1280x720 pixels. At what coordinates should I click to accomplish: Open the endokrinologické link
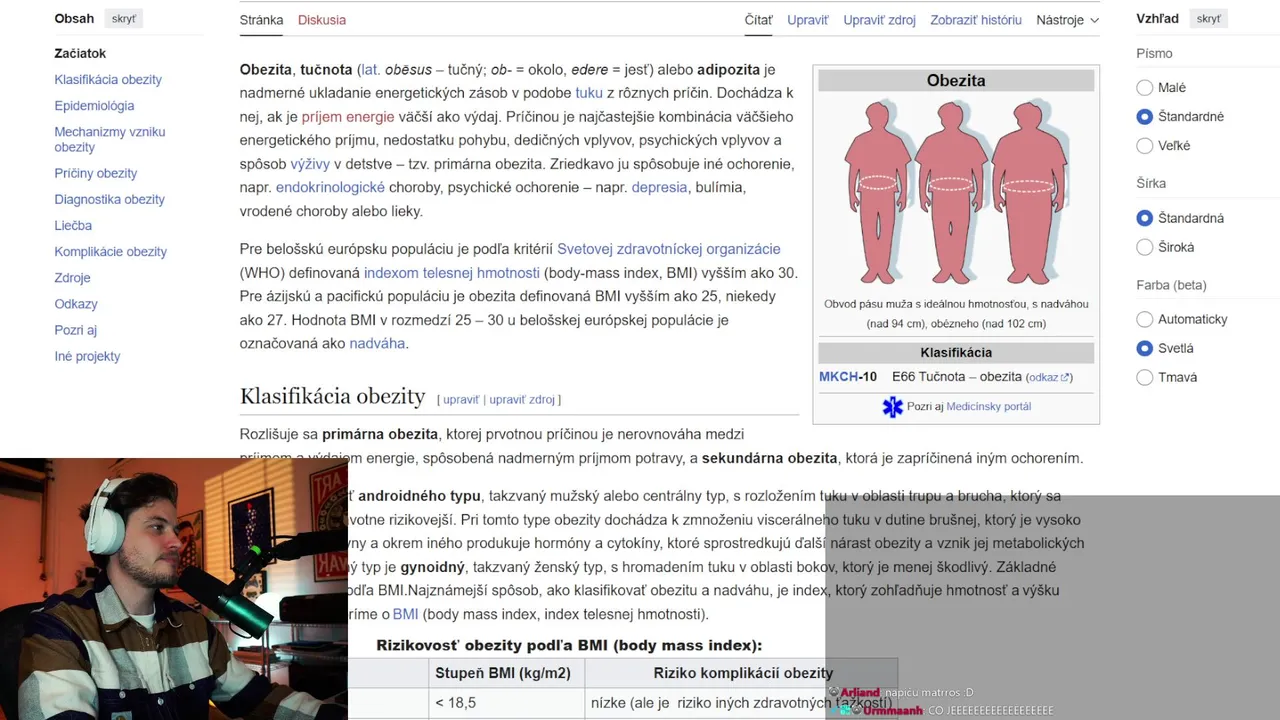[330, 188]
